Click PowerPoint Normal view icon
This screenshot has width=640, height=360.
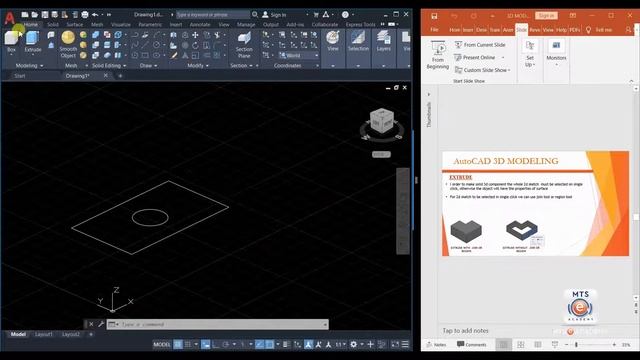coord(503,345)
